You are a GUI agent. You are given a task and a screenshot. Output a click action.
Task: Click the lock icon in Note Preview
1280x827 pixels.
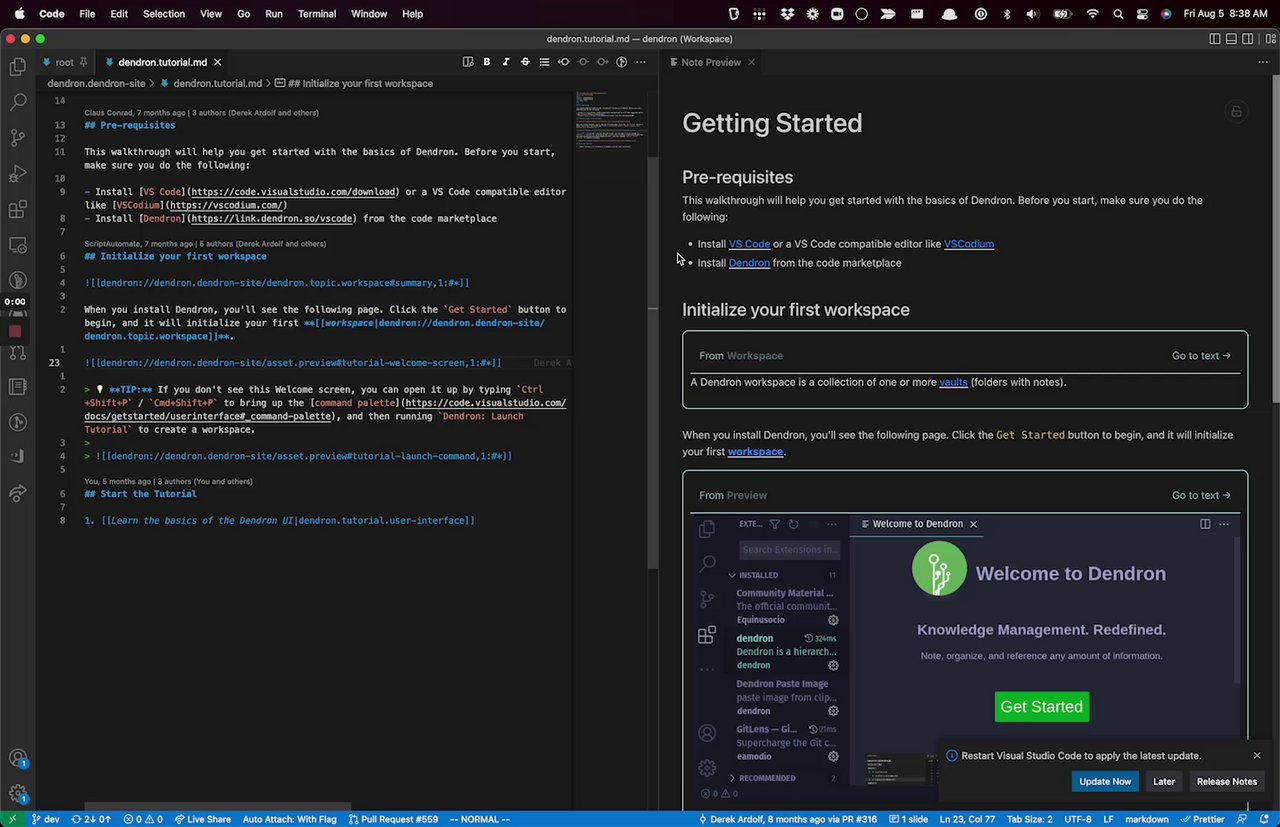(x=1237, y=112)
